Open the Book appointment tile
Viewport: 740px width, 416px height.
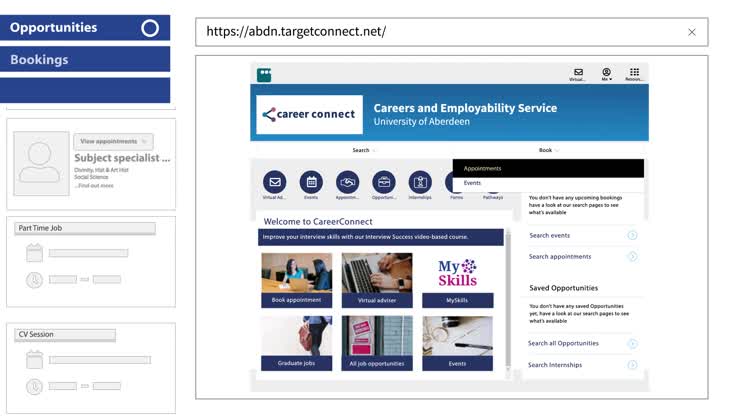tap(296, 280)
